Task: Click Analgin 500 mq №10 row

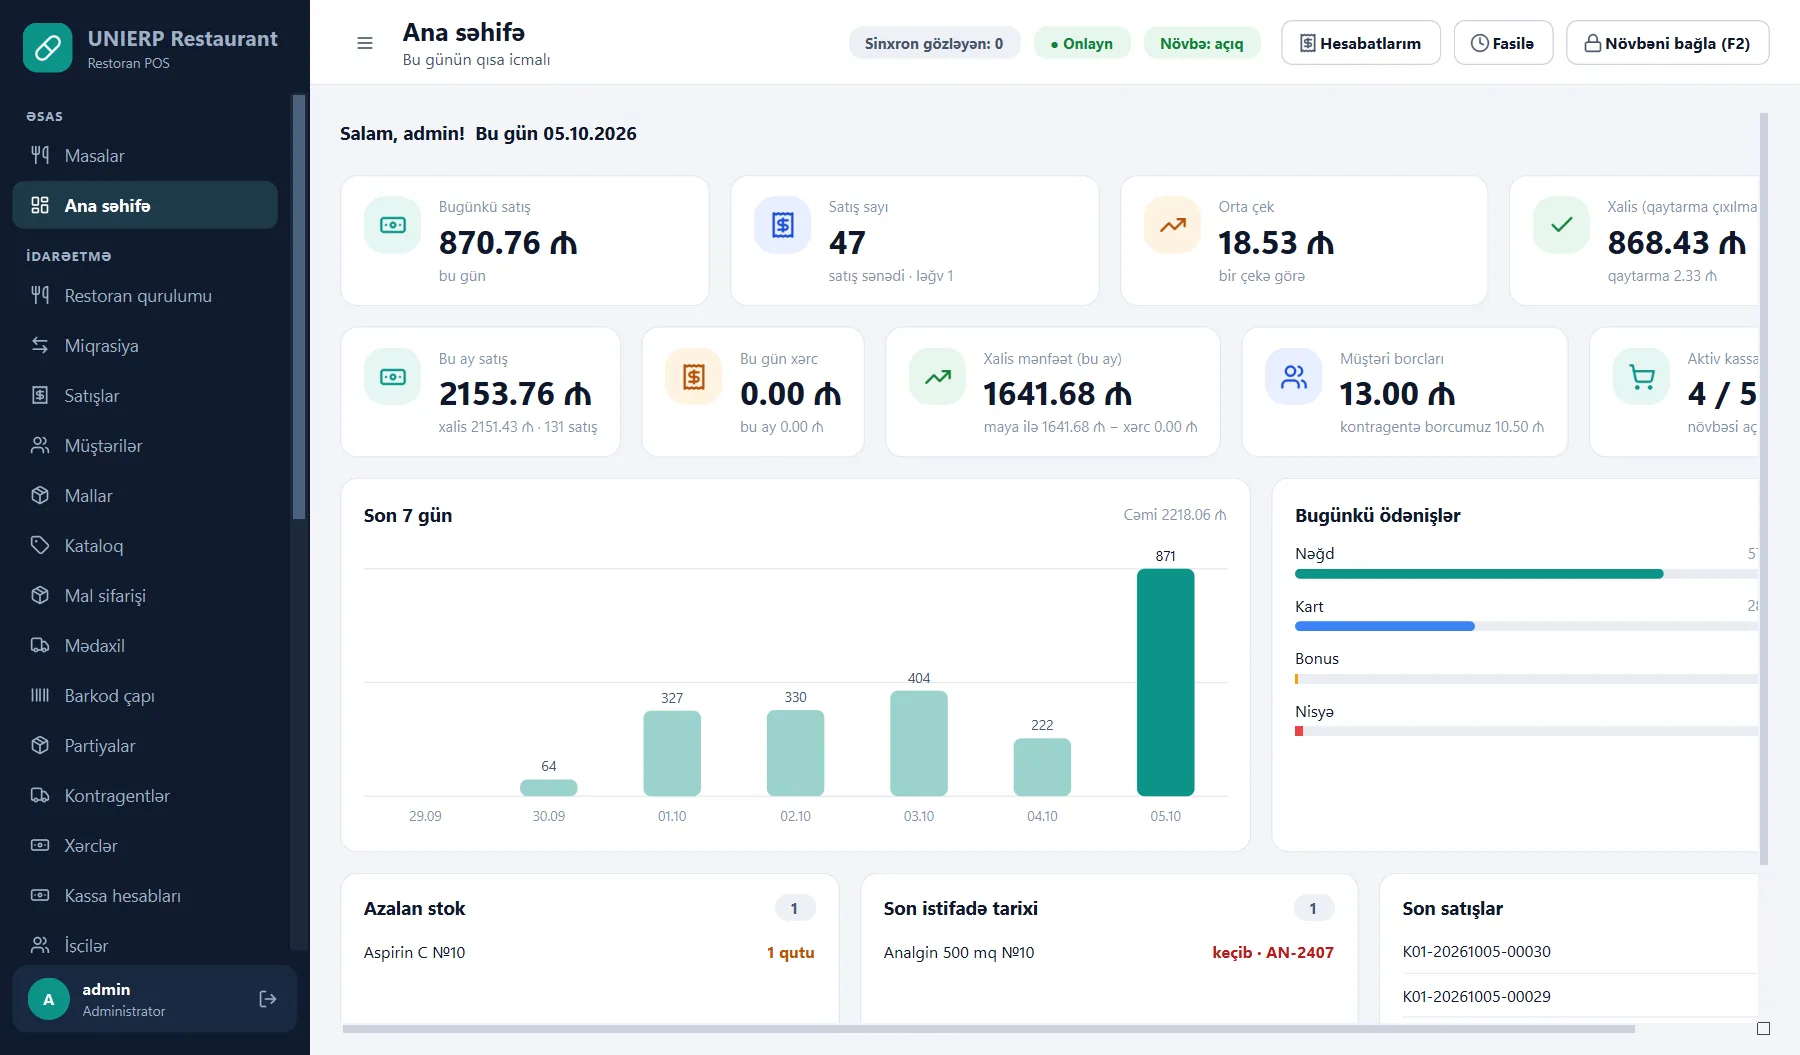Action: pos(1108,952)
